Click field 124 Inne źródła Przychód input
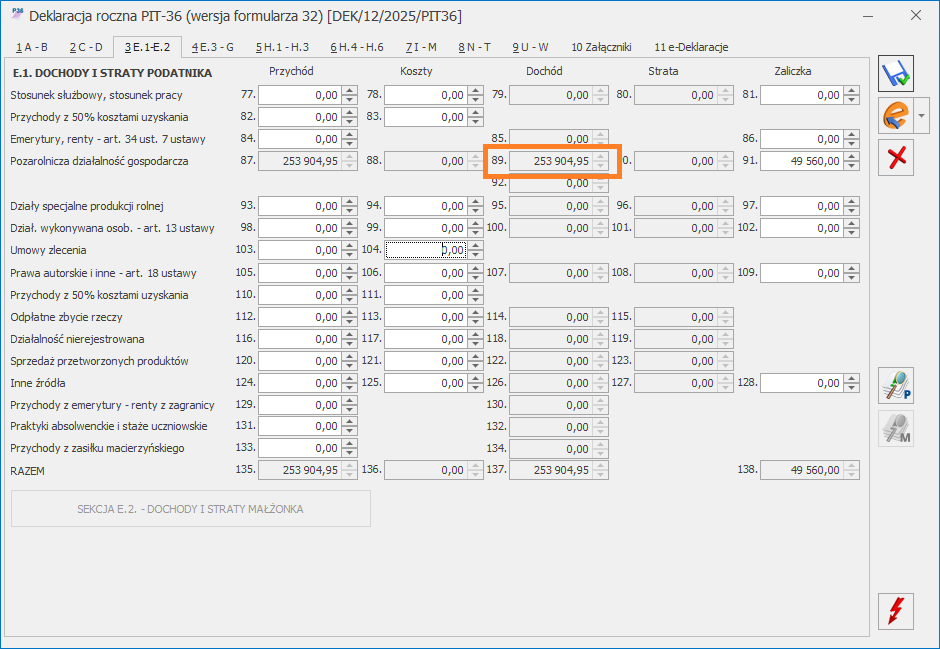Image resolution: width=940 pixels, height=649 pixels. click(x=299, y=383)
